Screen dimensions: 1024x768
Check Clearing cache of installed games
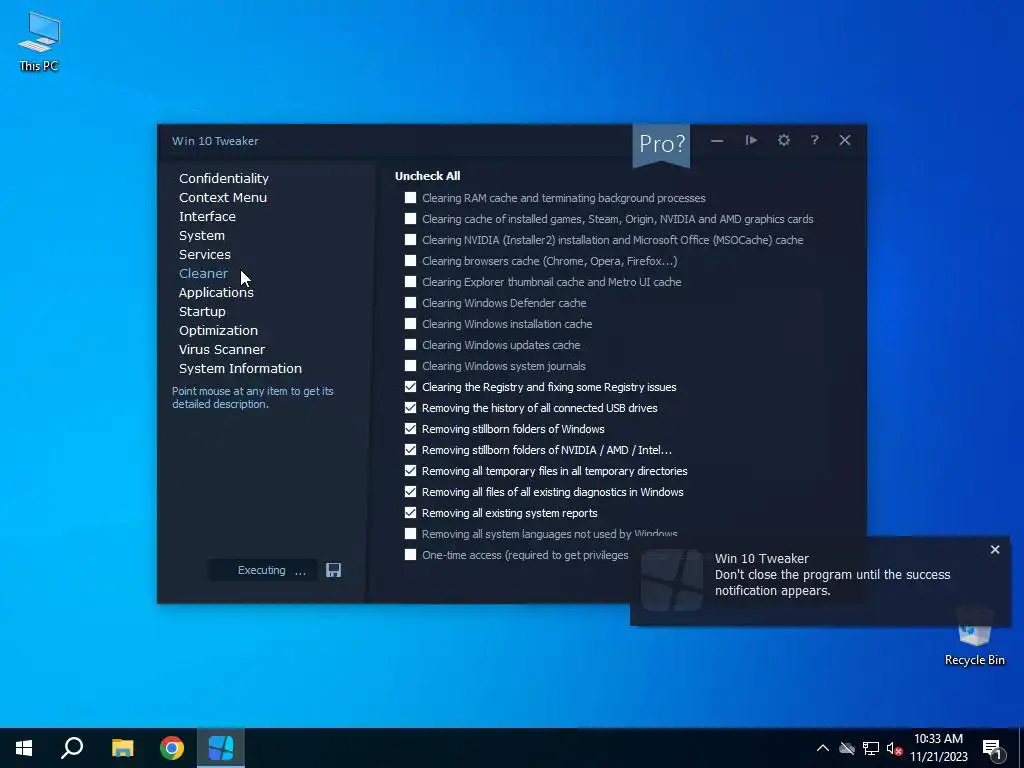[x=410, y=219]
